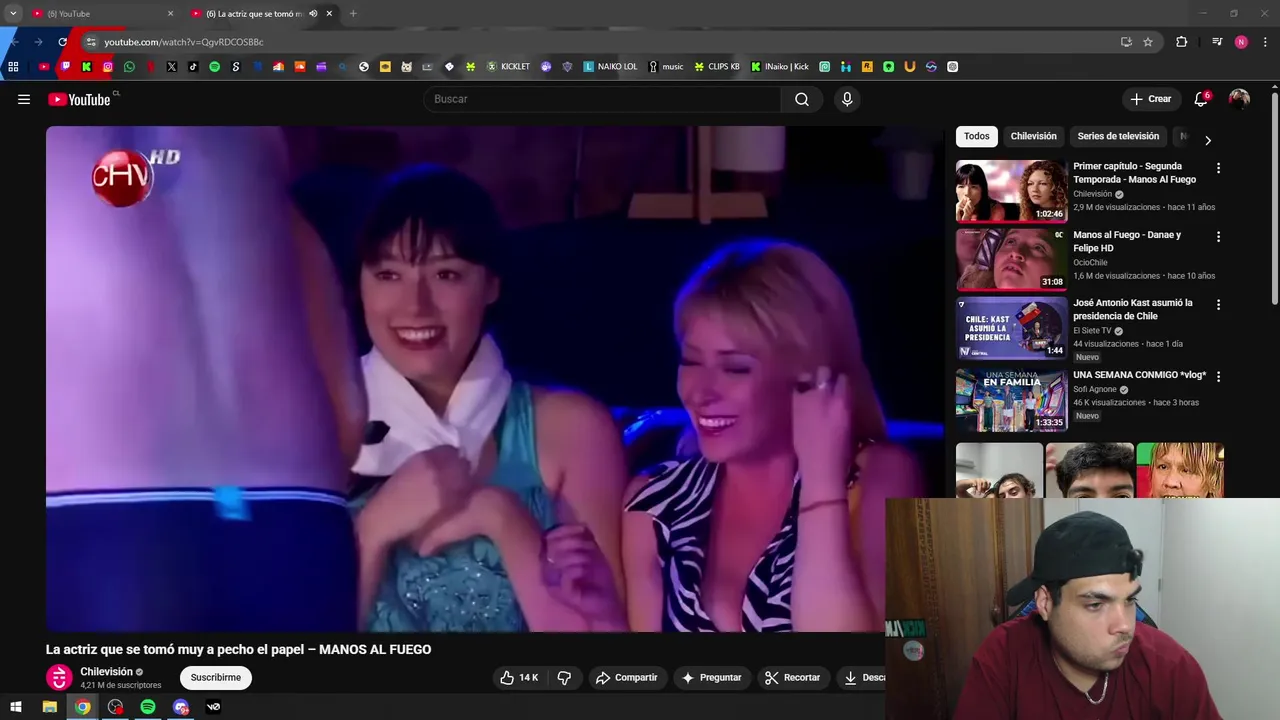The image size is (1280, 720).
Task: Click the Chilevisión channel name link
Action: point(106,672)
